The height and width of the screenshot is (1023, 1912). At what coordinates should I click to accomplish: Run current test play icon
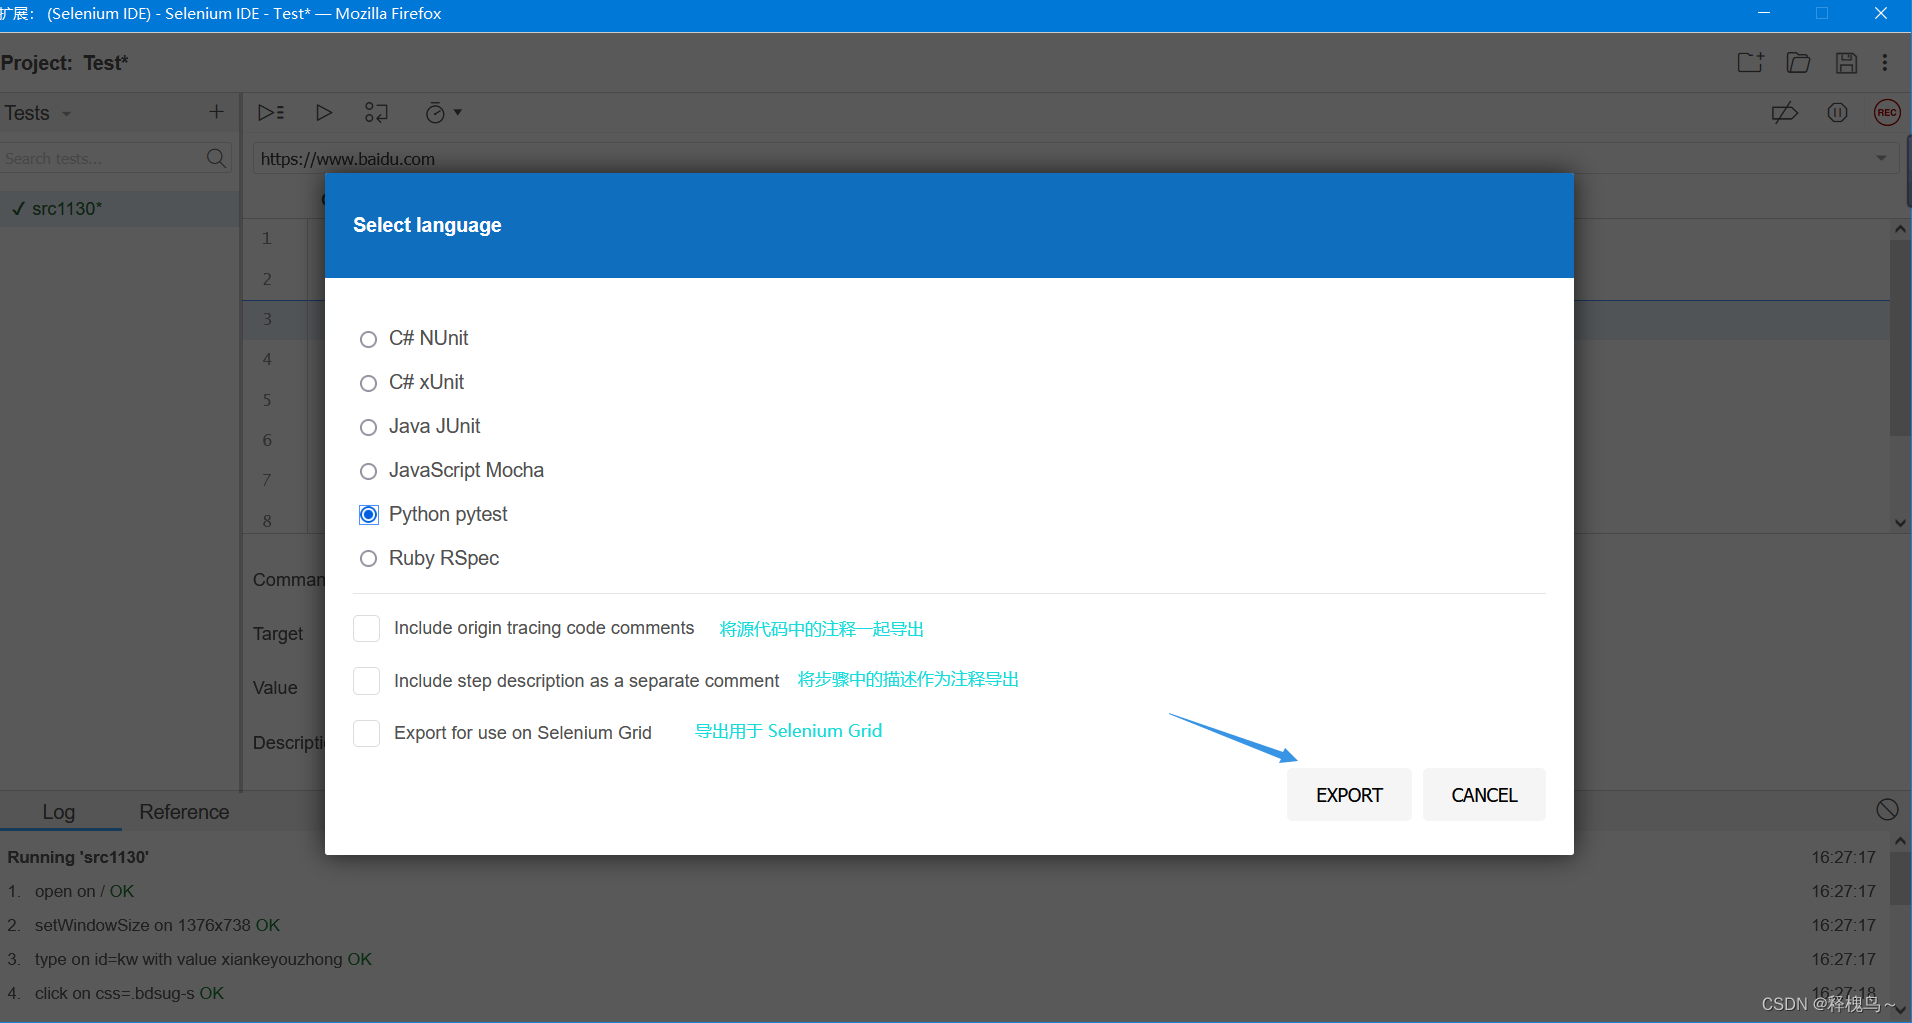tap(323, 113)
